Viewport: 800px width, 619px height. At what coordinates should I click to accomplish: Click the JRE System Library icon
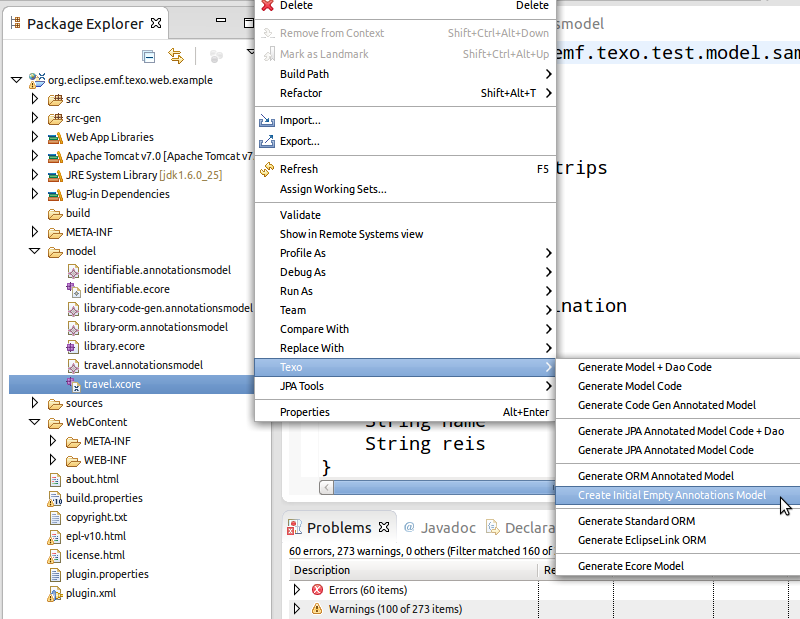55,176
